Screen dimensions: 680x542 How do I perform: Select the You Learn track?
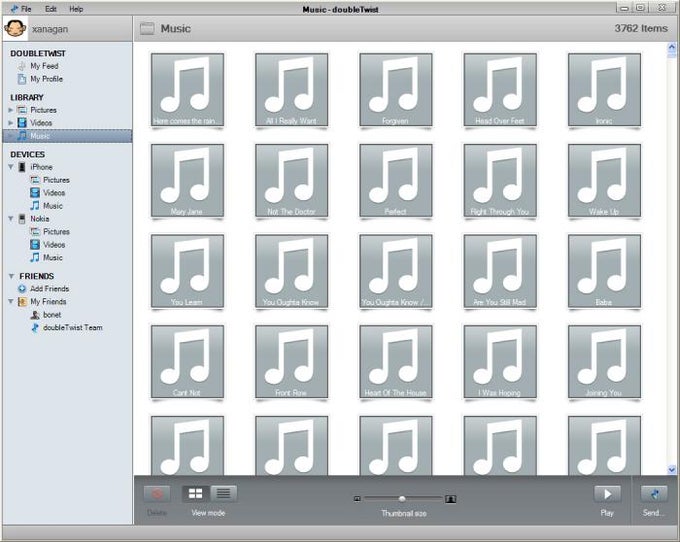[187, 271]
